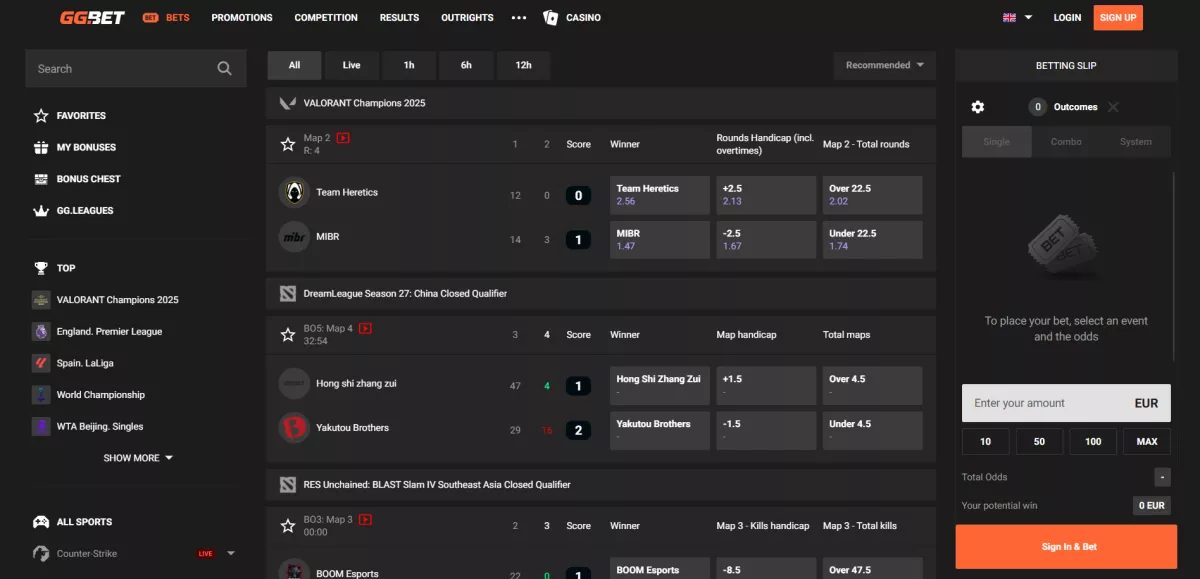
Task: Select MIBR winner odds 1.47
Action: [x=660, y=240]
